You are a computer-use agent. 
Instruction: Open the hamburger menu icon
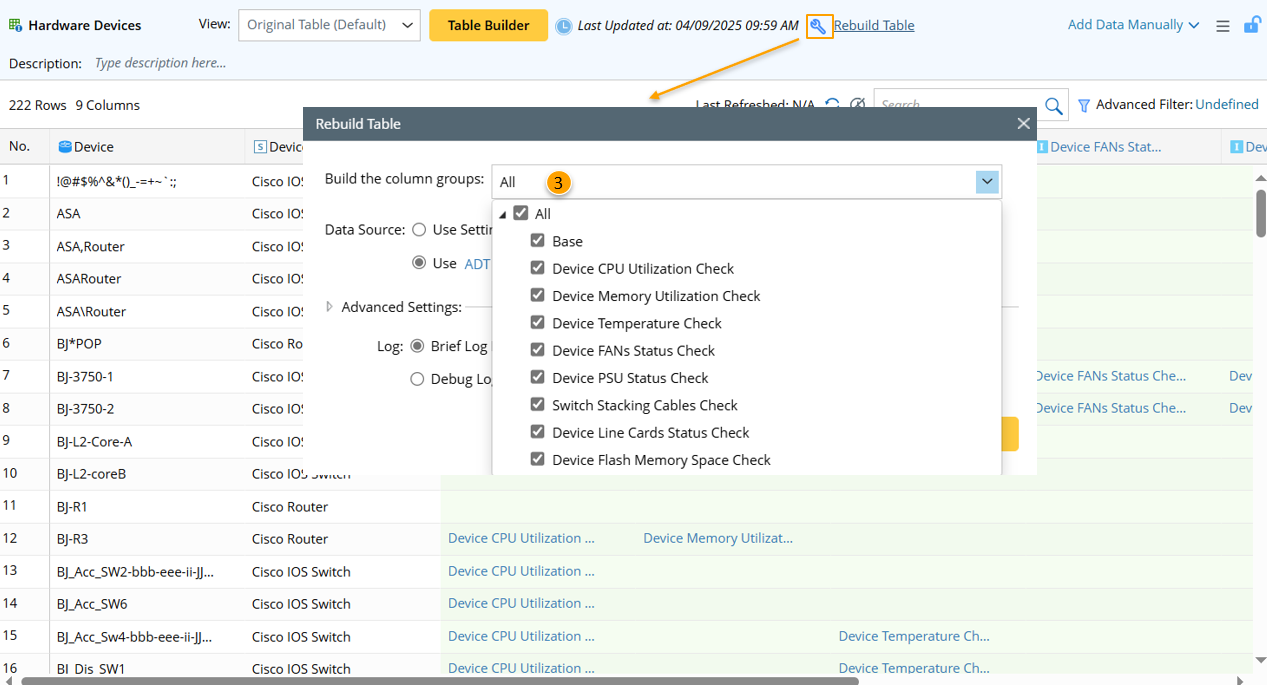1222,26
